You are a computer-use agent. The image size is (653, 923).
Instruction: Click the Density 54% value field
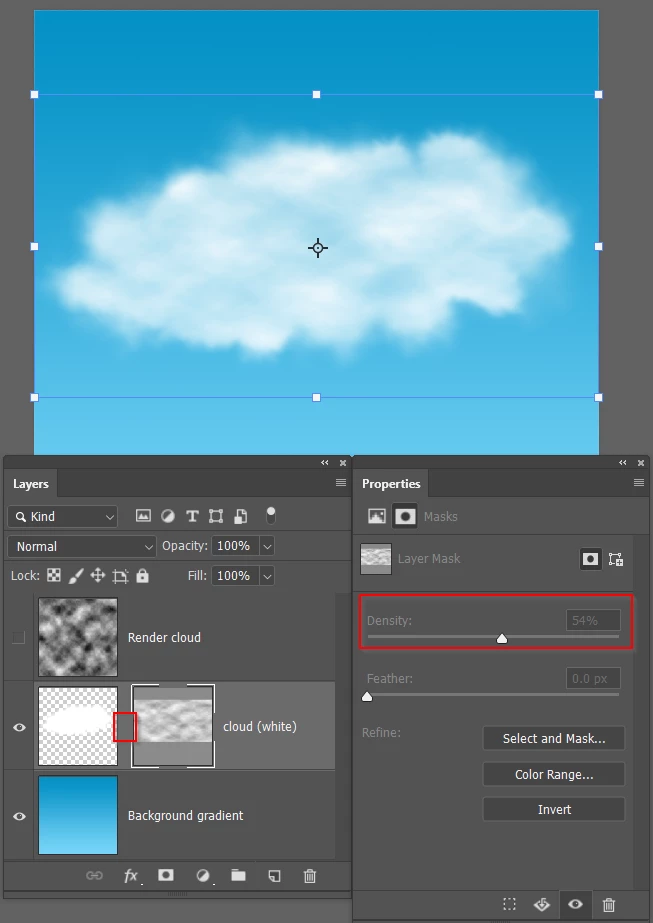593,620
